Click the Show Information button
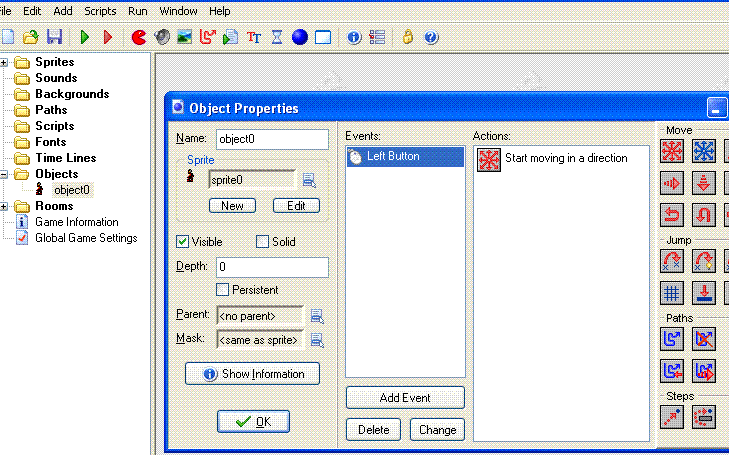The width and height of the screenshot is (729, 455). pyautogui.click(x=252, y=374)
